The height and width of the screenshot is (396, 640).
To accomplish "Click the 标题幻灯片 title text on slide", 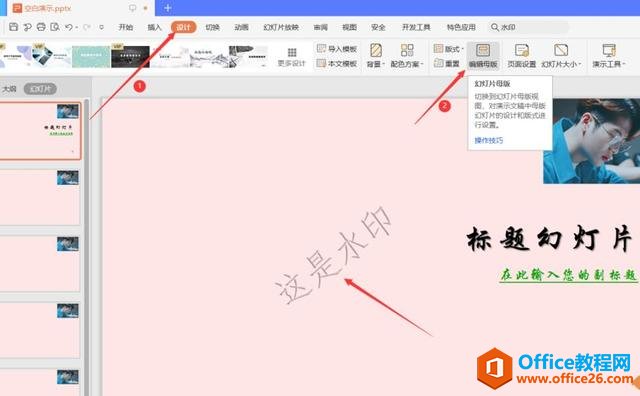I will 549,239.
